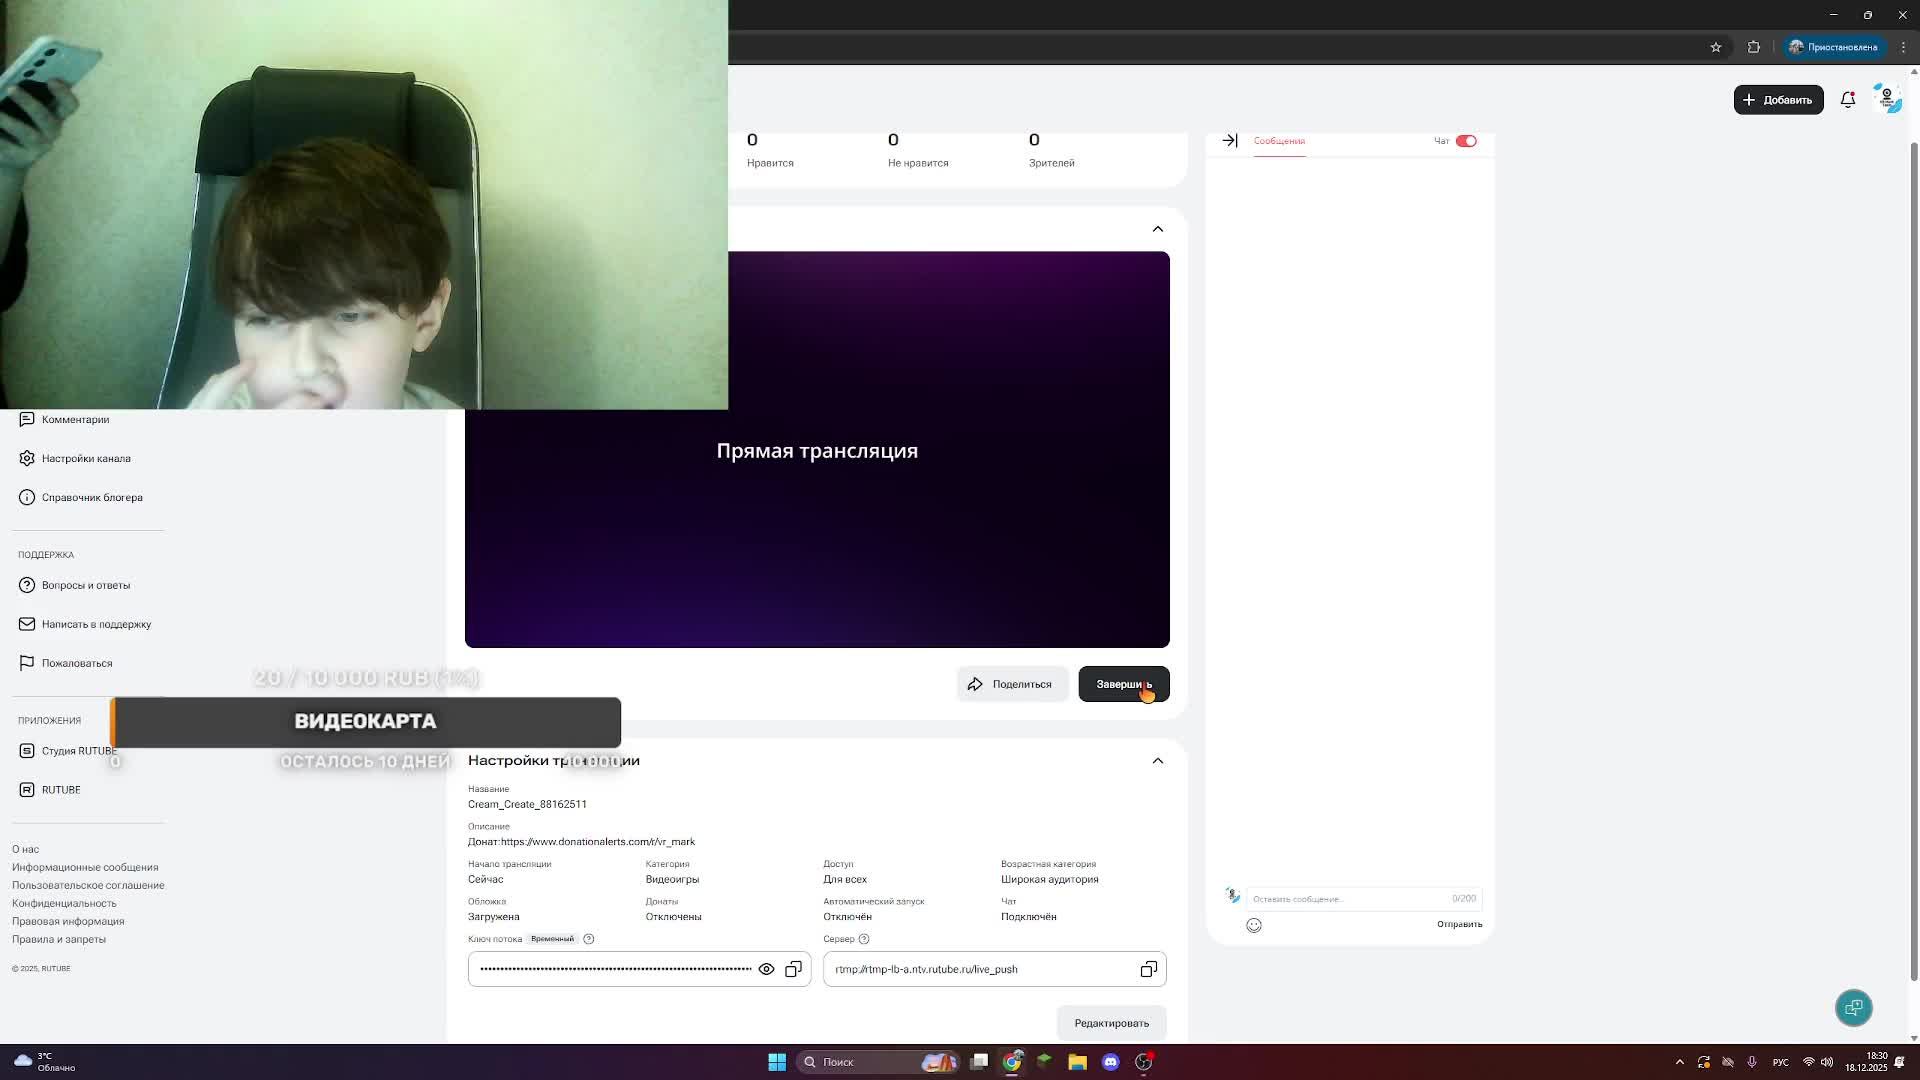Viewport: 1920px width, 1080px height.
Task: Disable the chat toggle switch
Action: 1466,141
